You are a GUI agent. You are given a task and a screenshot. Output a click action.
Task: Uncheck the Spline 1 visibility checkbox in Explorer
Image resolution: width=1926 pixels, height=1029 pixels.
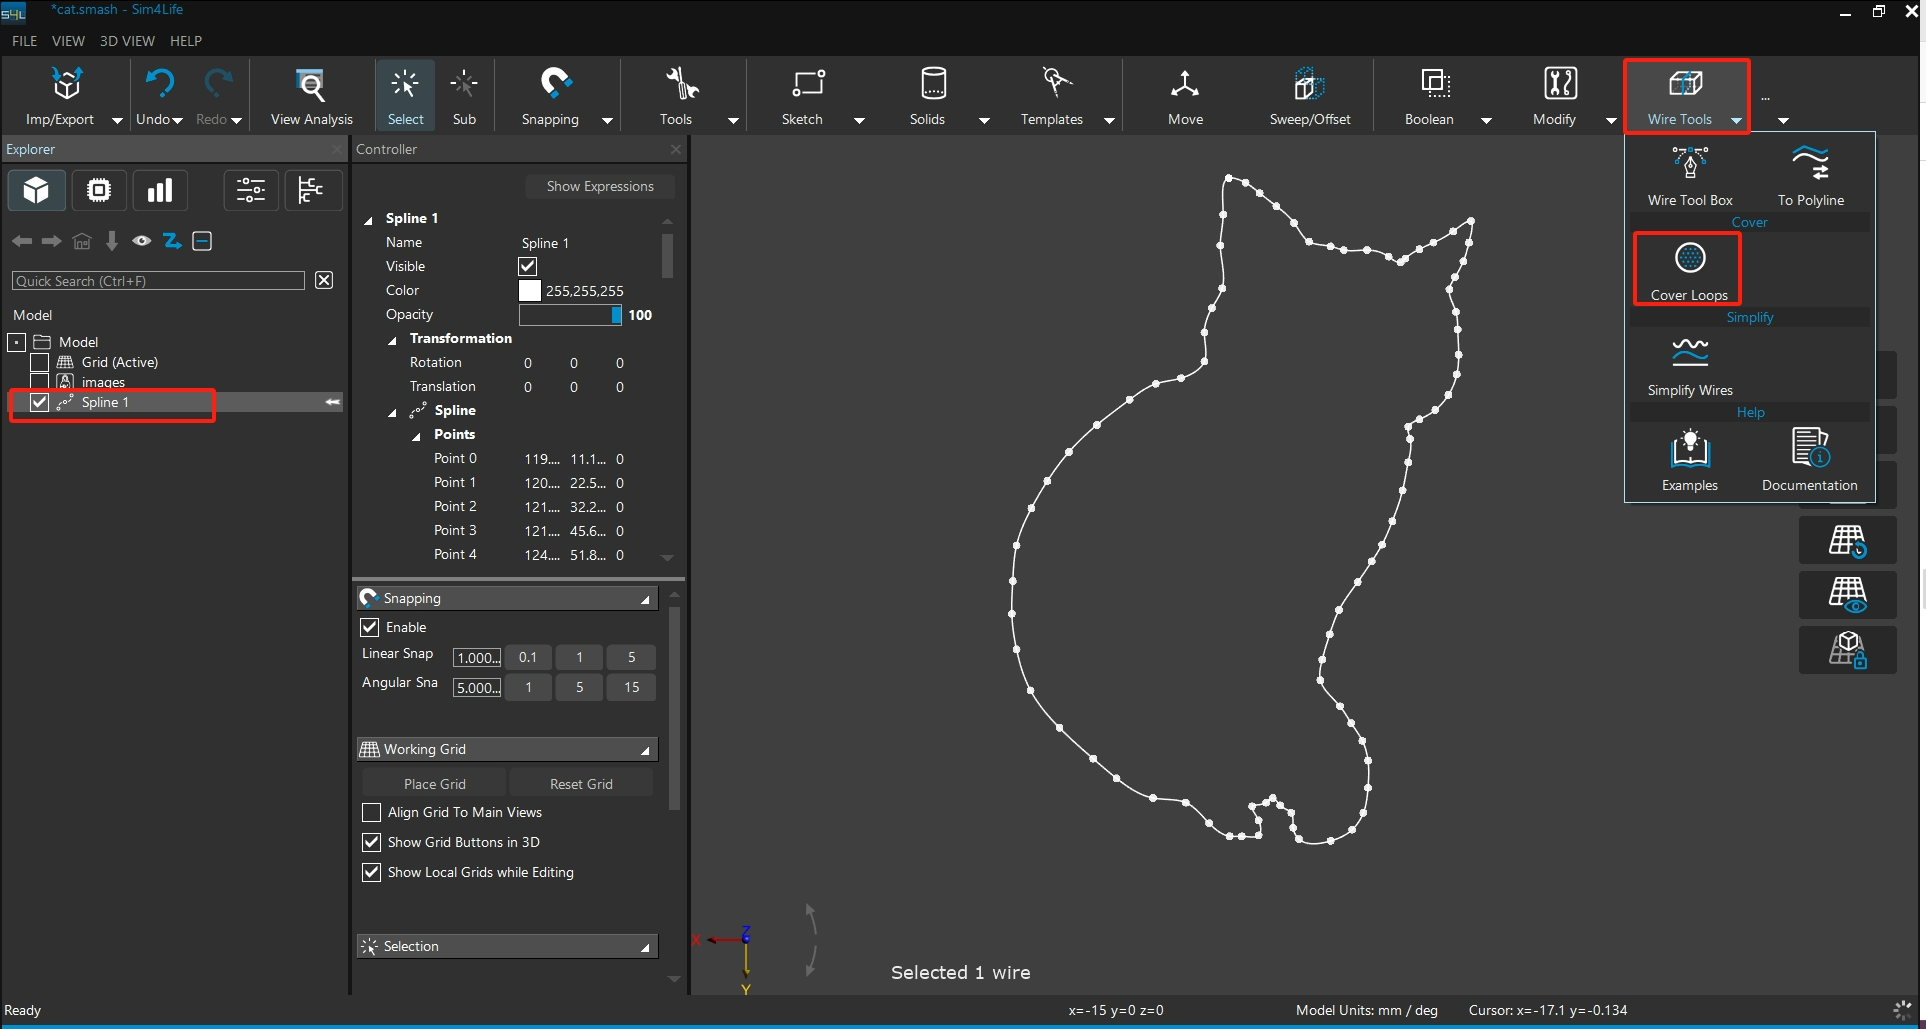pyautogui.click(x=40, y=402)
